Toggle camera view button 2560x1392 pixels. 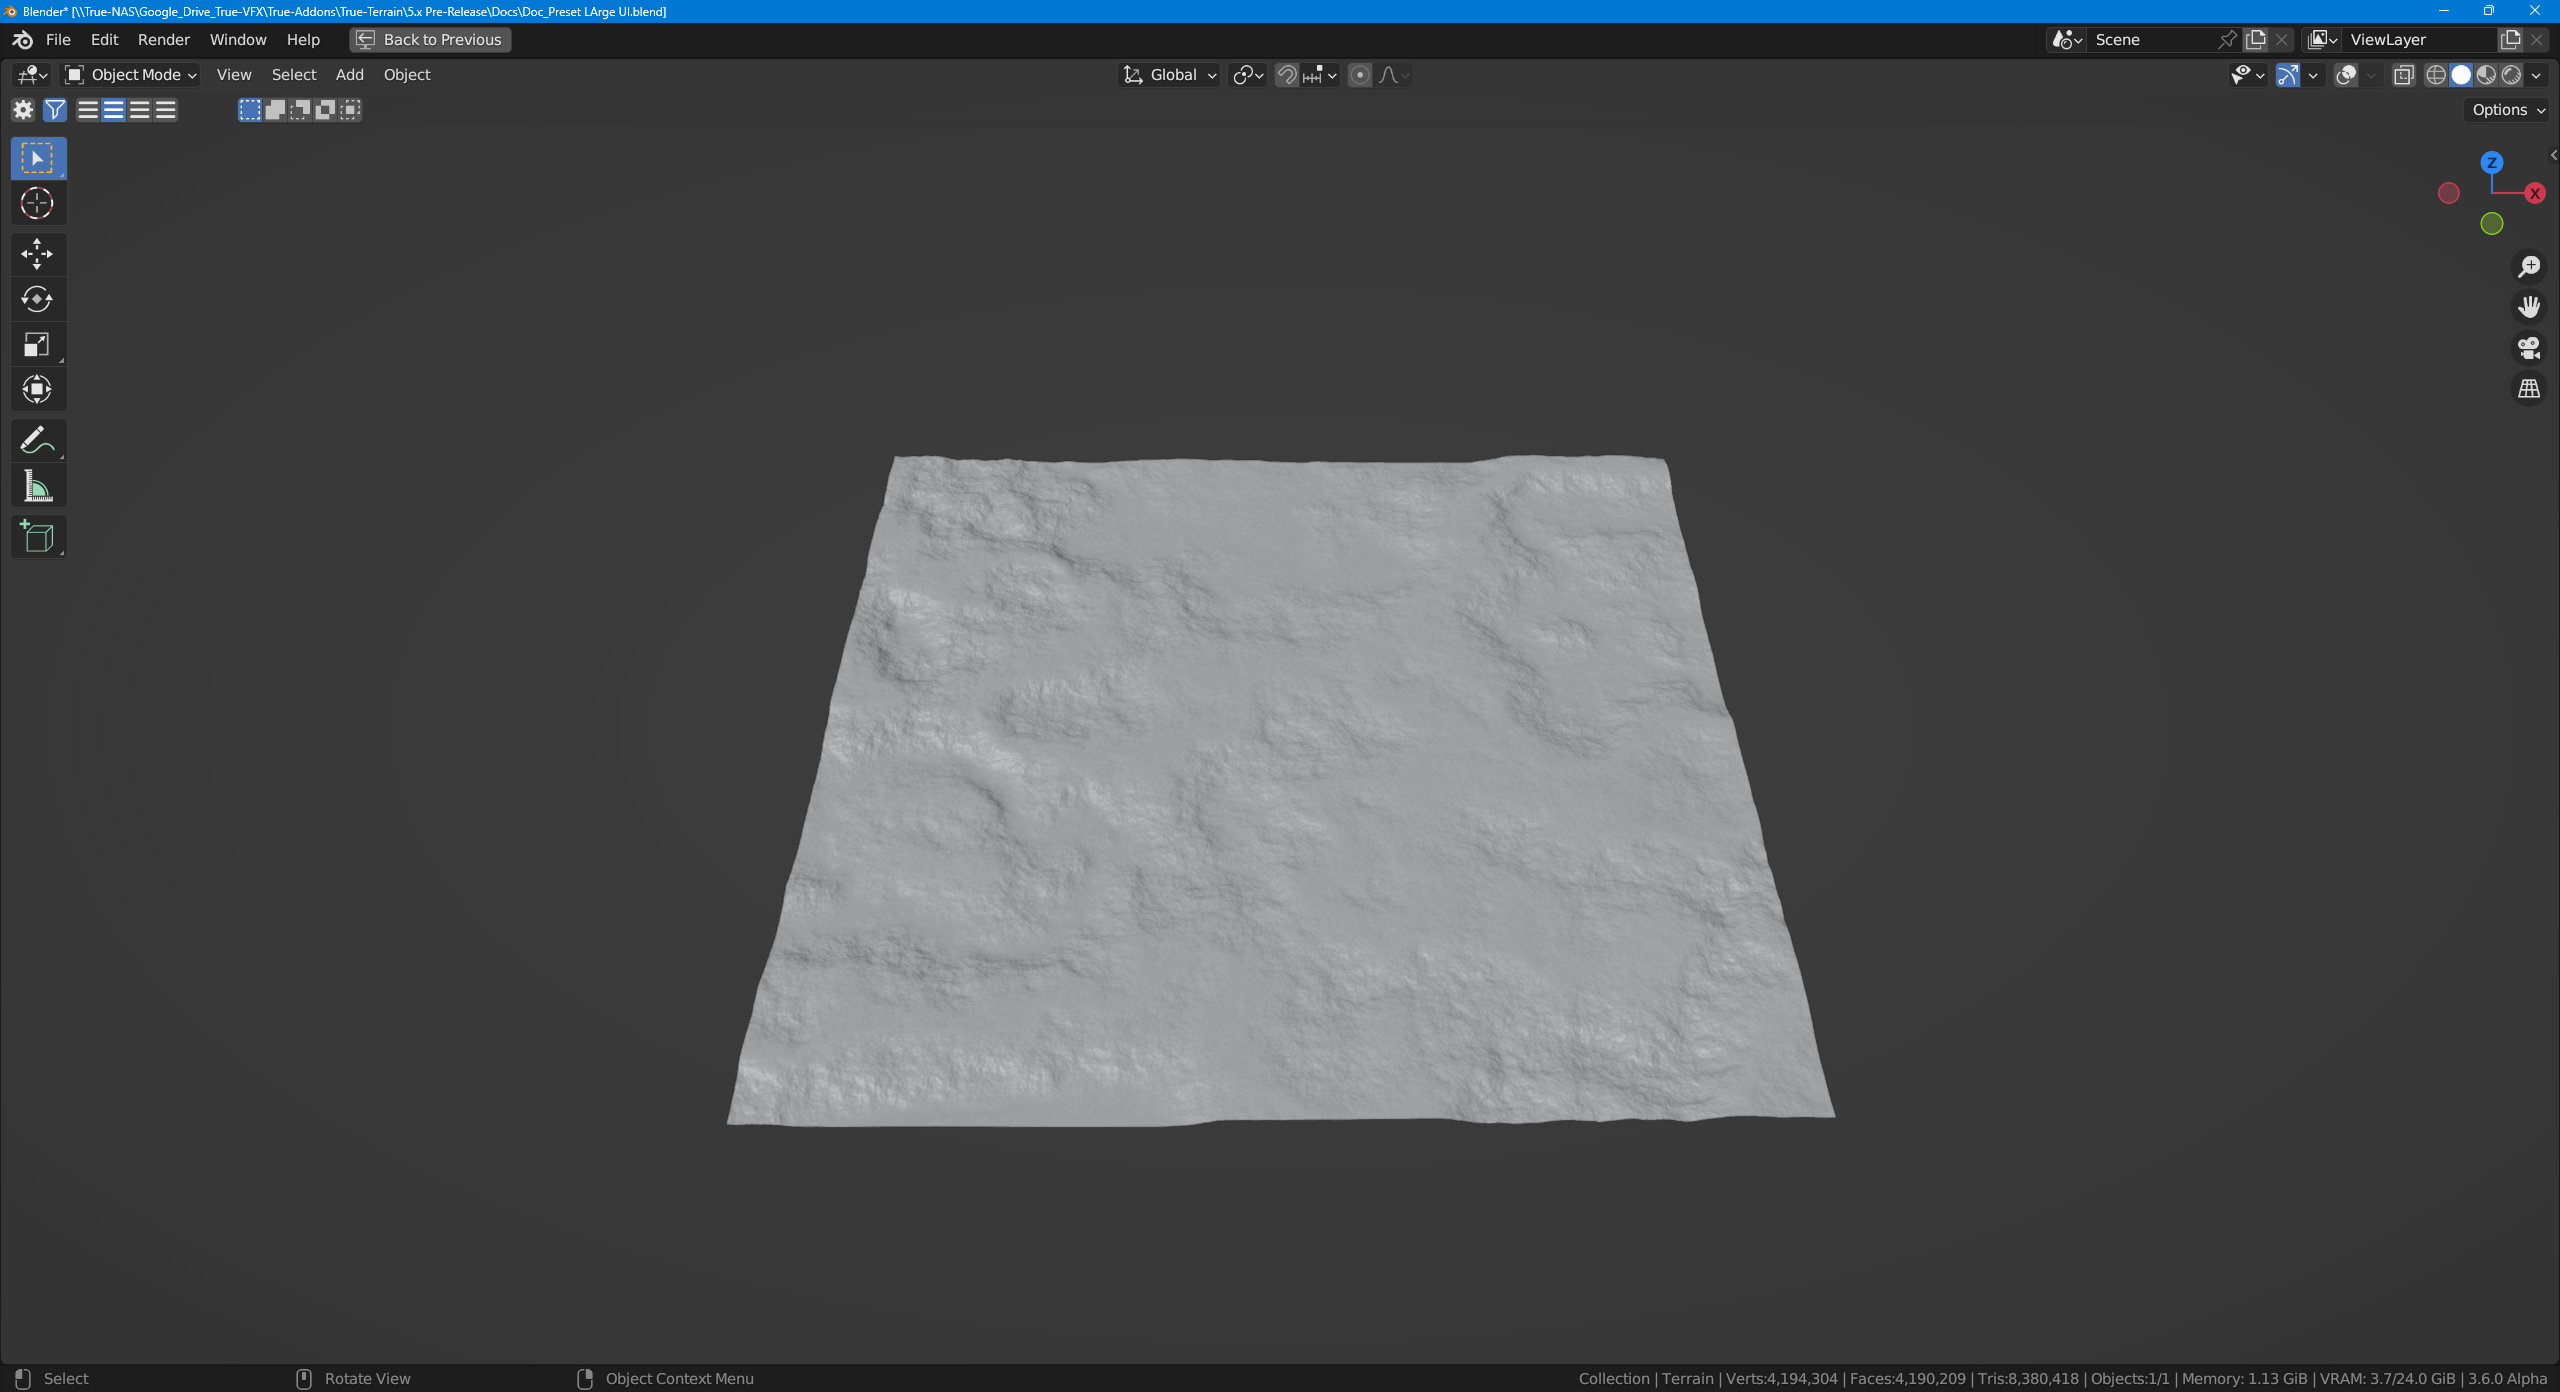click(2528, 348)
